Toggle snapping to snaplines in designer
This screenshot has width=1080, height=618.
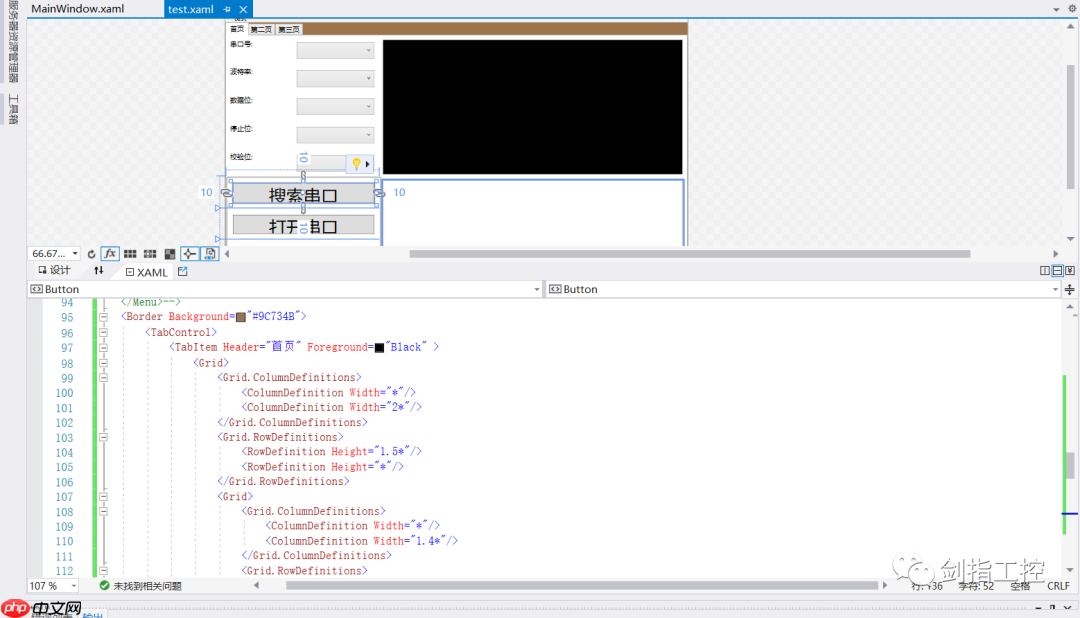coord(190,254)
